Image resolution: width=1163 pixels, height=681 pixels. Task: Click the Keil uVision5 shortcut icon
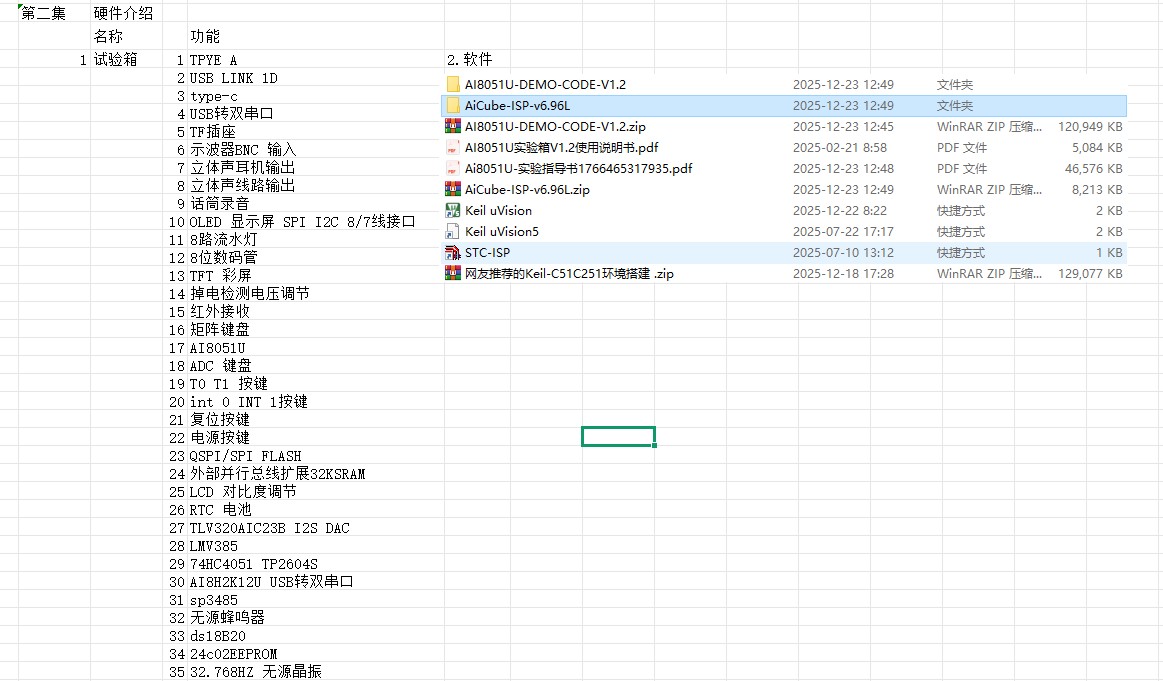pos(452,231)
